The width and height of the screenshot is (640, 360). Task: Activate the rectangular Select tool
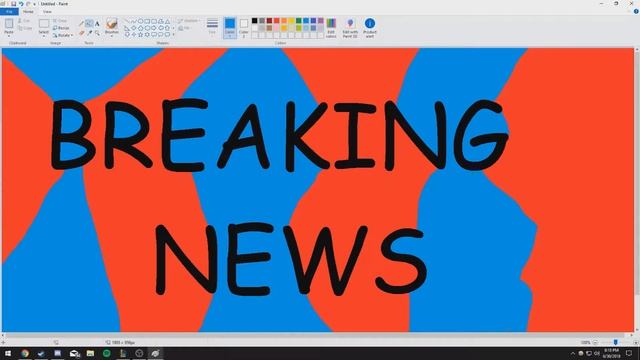pyautogui.click(x=44, y=23)
